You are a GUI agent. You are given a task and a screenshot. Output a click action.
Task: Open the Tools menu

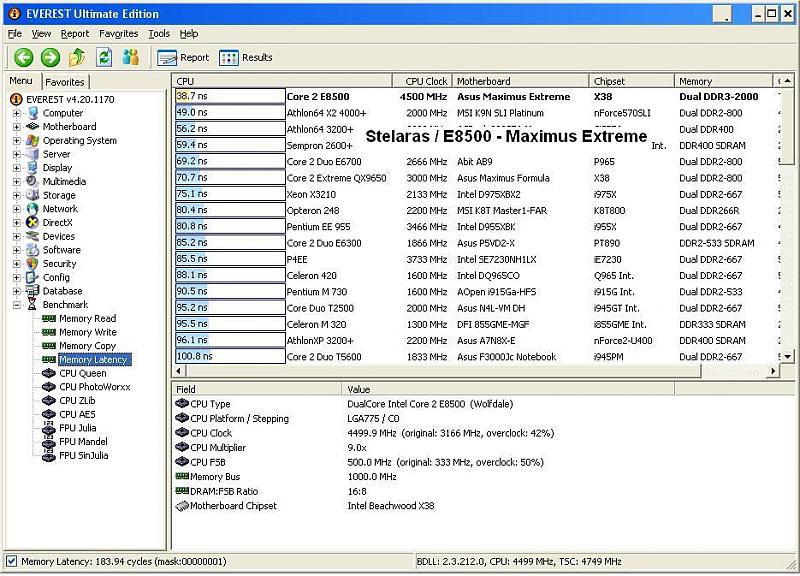159,34
